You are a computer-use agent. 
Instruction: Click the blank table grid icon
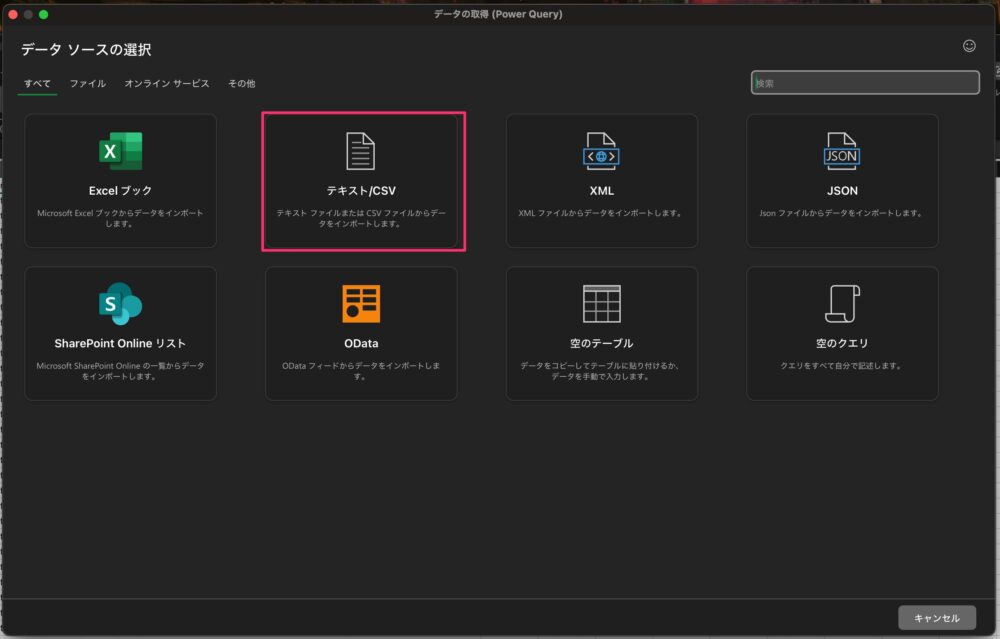click(601, 304)
